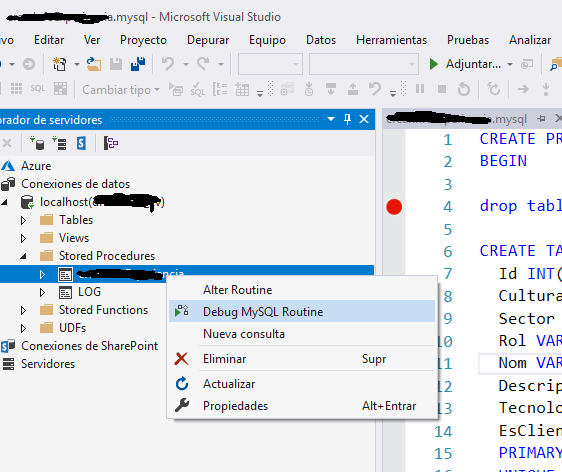
Task: Open the solution platform combo box
Action: tap(363, 64)
